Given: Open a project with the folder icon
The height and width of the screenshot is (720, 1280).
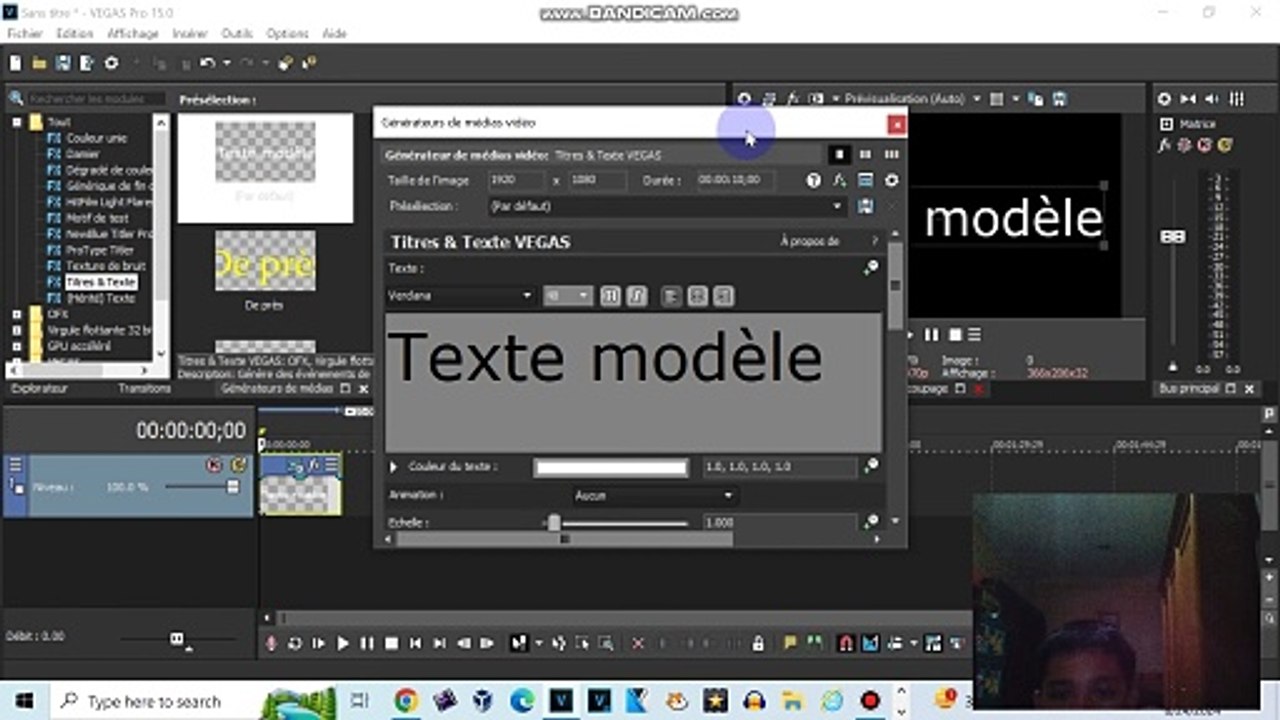Looking at the screenshot, I should [39, 63].
